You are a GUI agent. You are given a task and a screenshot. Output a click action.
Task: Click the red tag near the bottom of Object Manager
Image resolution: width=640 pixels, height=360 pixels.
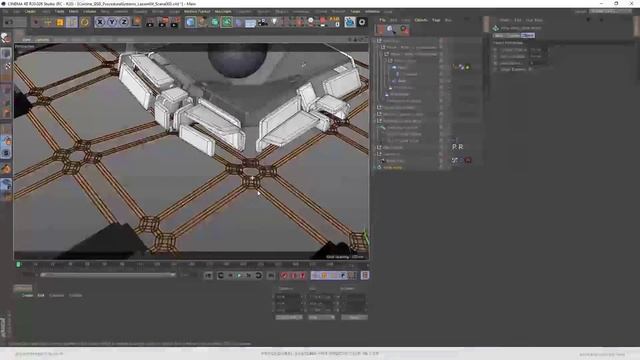(468, 160)
